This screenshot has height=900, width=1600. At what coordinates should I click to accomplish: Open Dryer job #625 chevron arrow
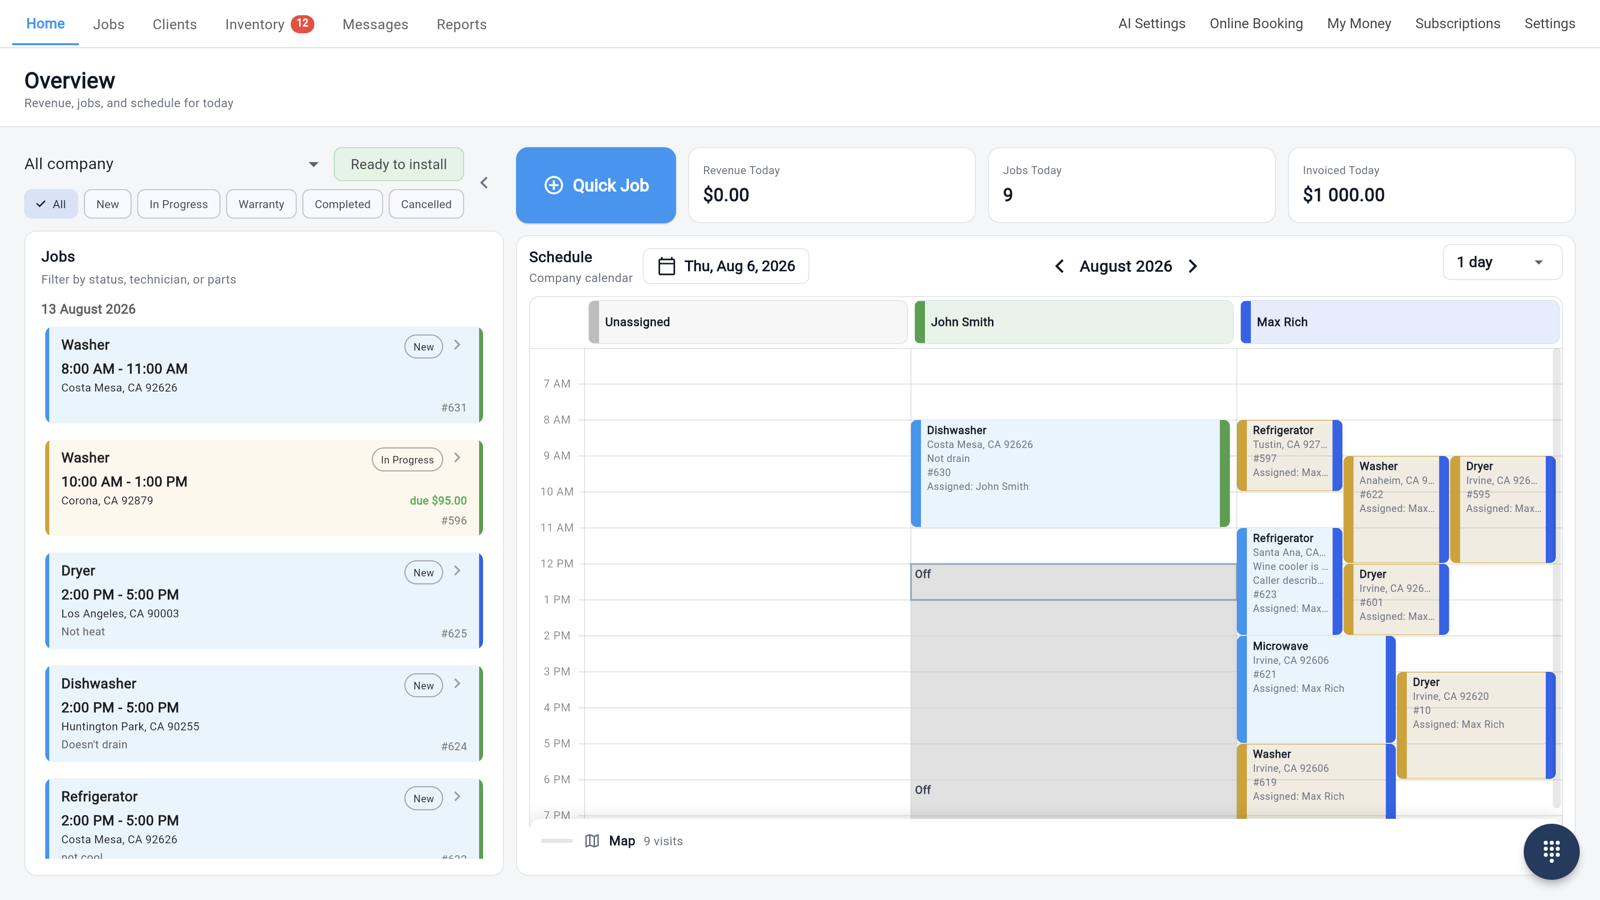pos(457,571)
